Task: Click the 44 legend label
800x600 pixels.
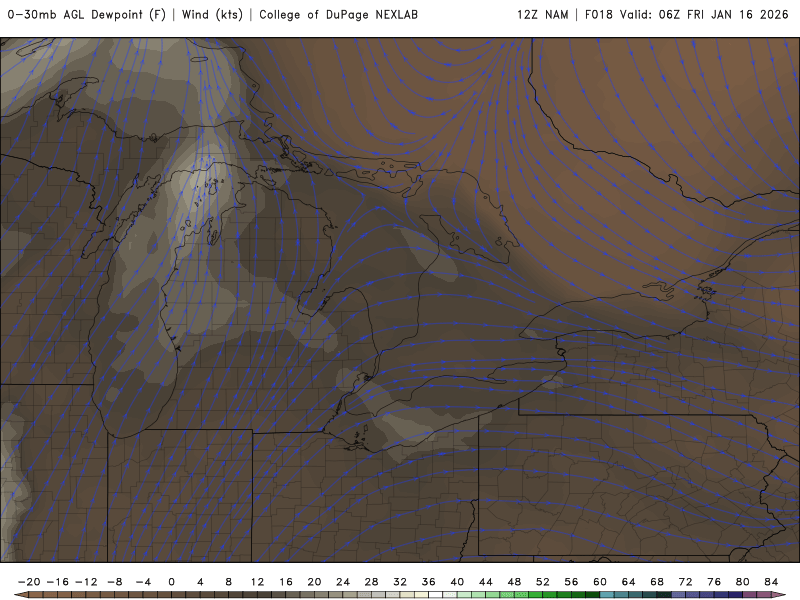Action: [486, 582]
